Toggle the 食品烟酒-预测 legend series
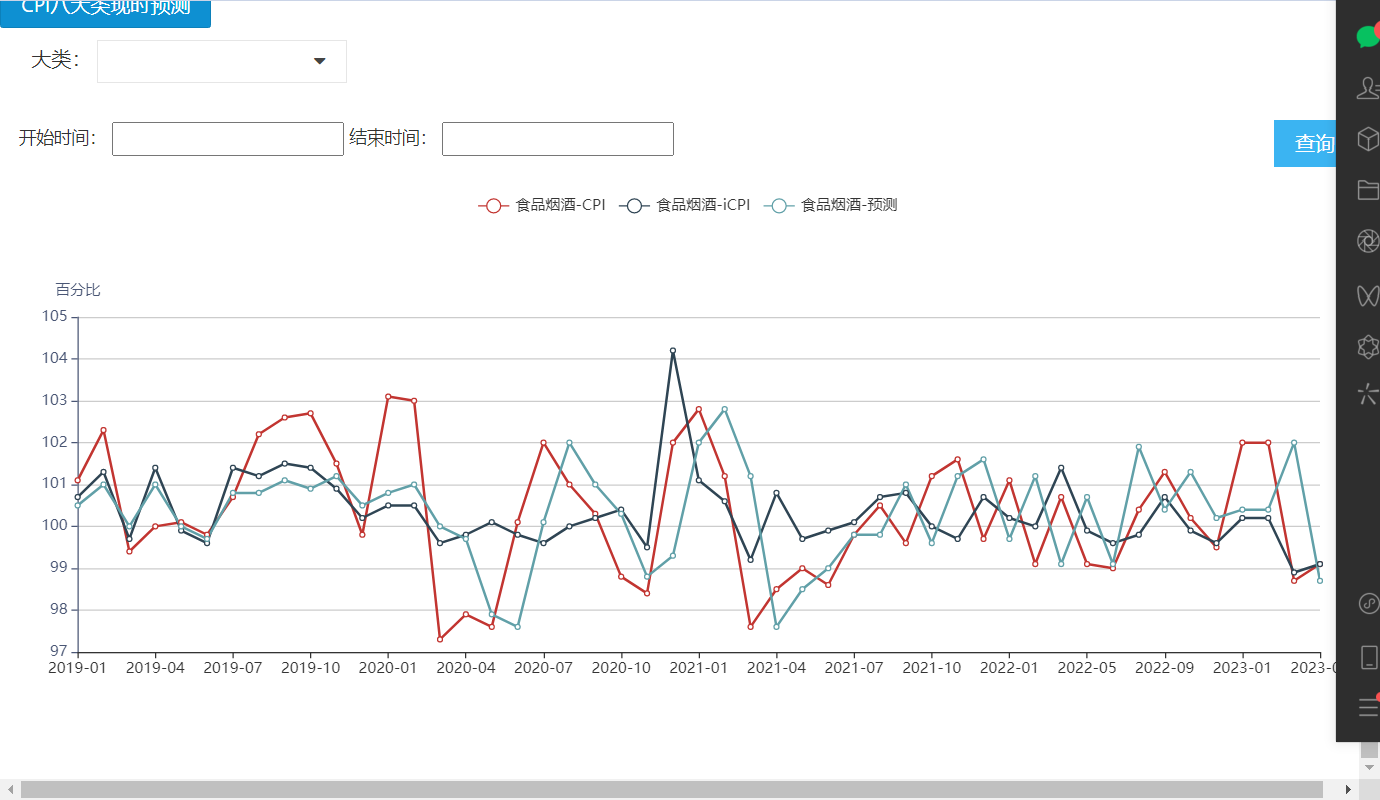 830,205
